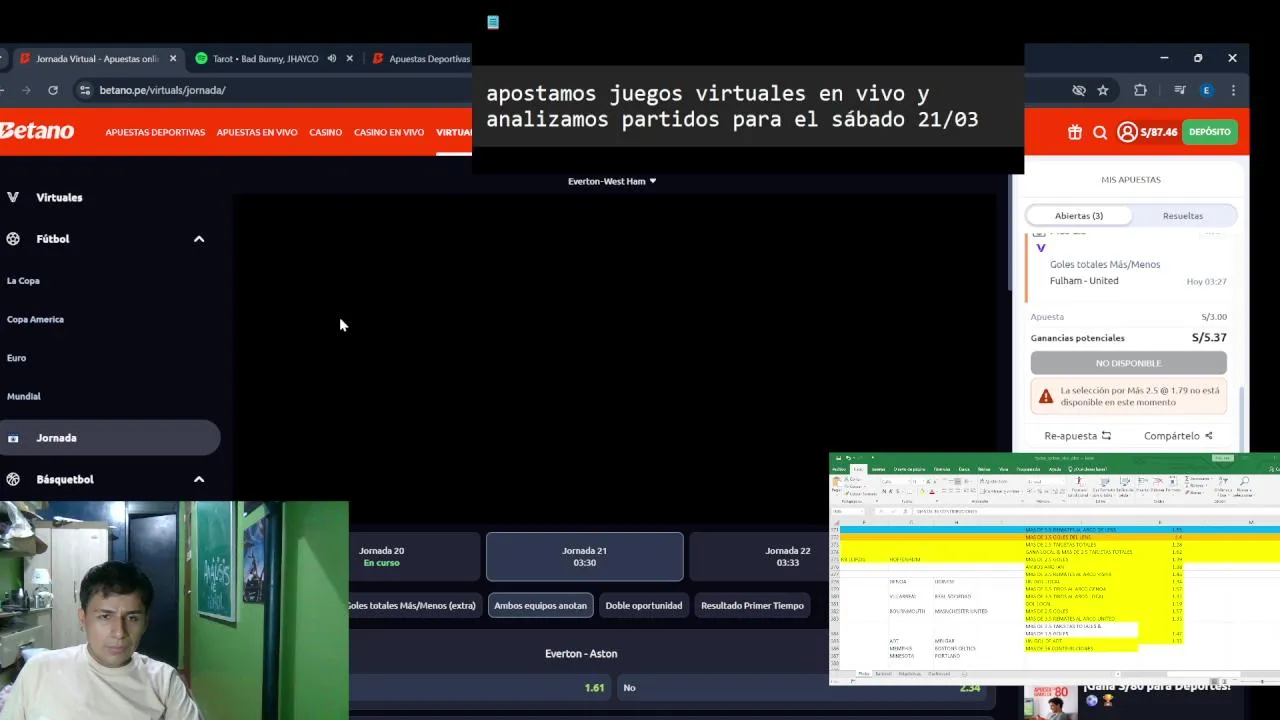This screenshot has height=720, width=1280.
Task: Mute the Tarot Bad Bunny tab audio
Action: [331, 59]
